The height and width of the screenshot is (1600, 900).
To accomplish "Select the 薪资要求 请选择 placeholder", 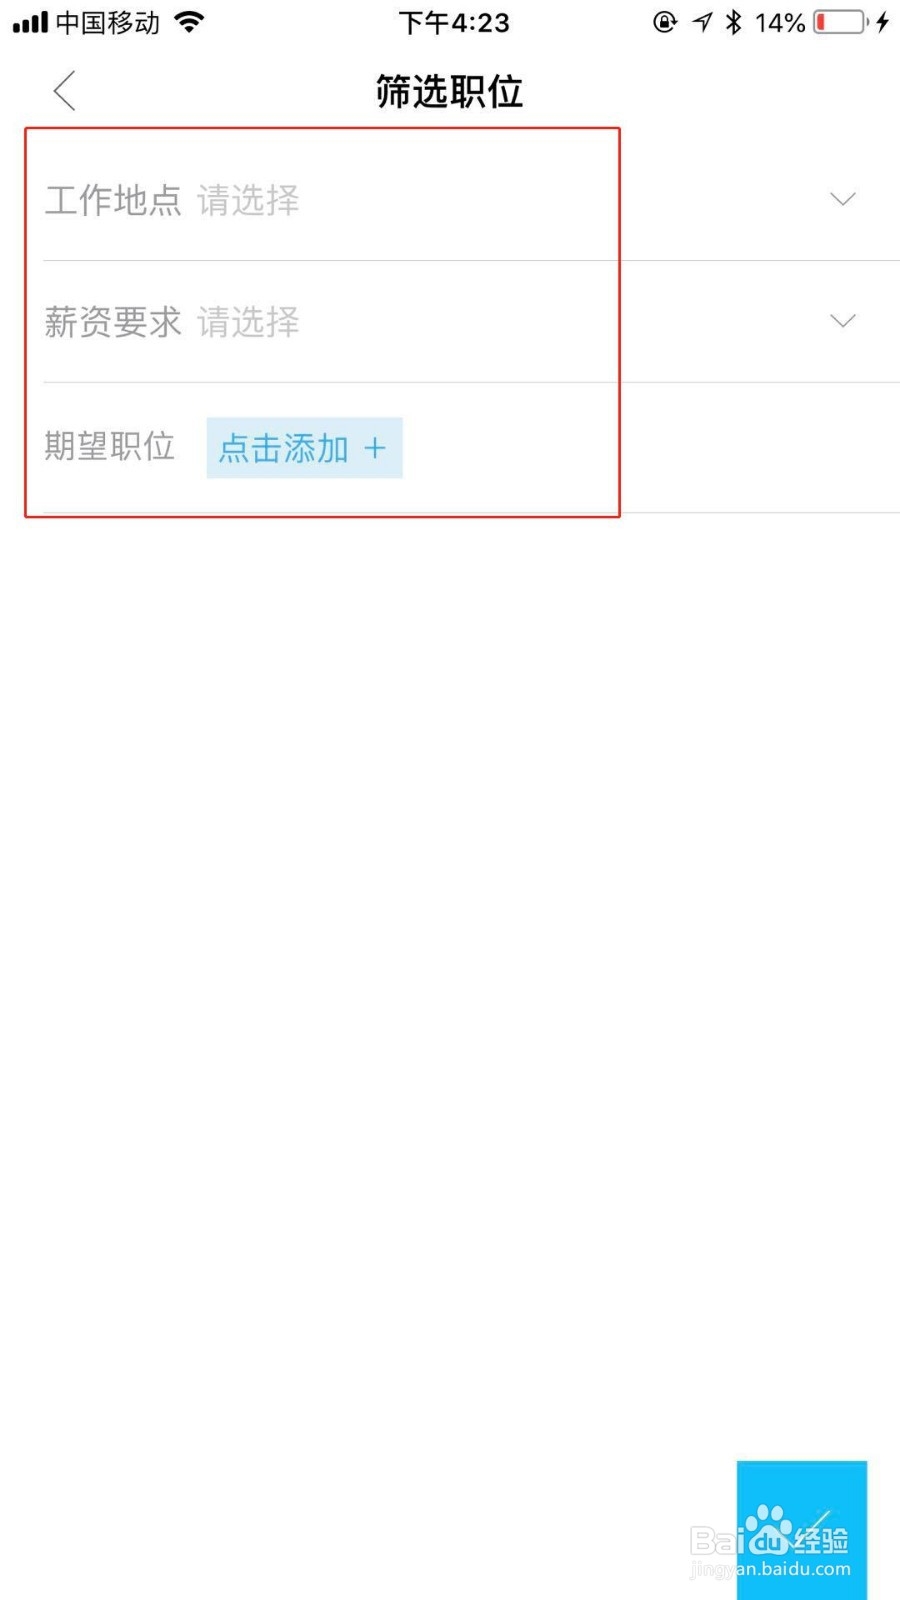I will 248,322.
